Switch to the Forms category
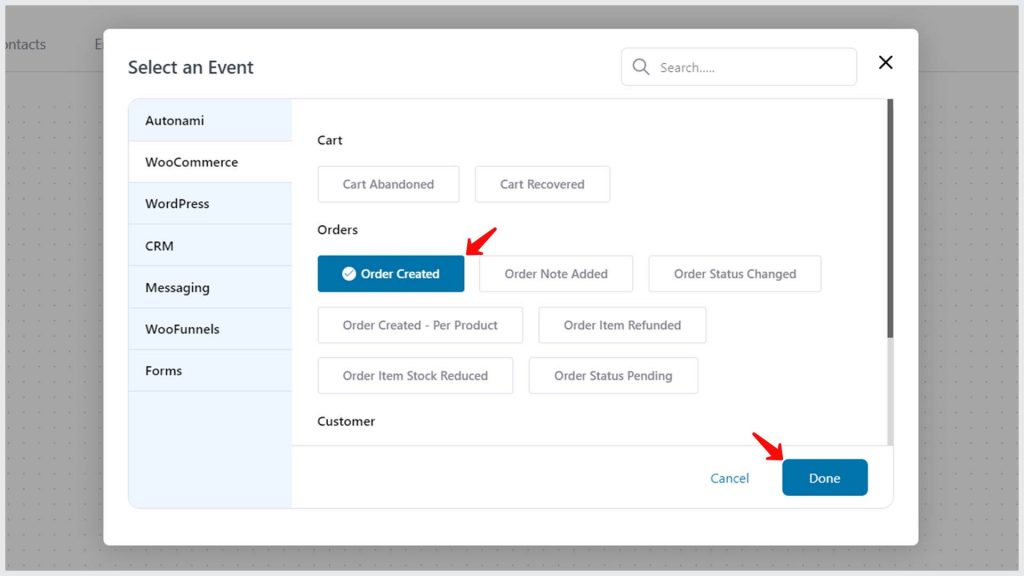Screen dimensions: 1024x576 coord(163,370)
